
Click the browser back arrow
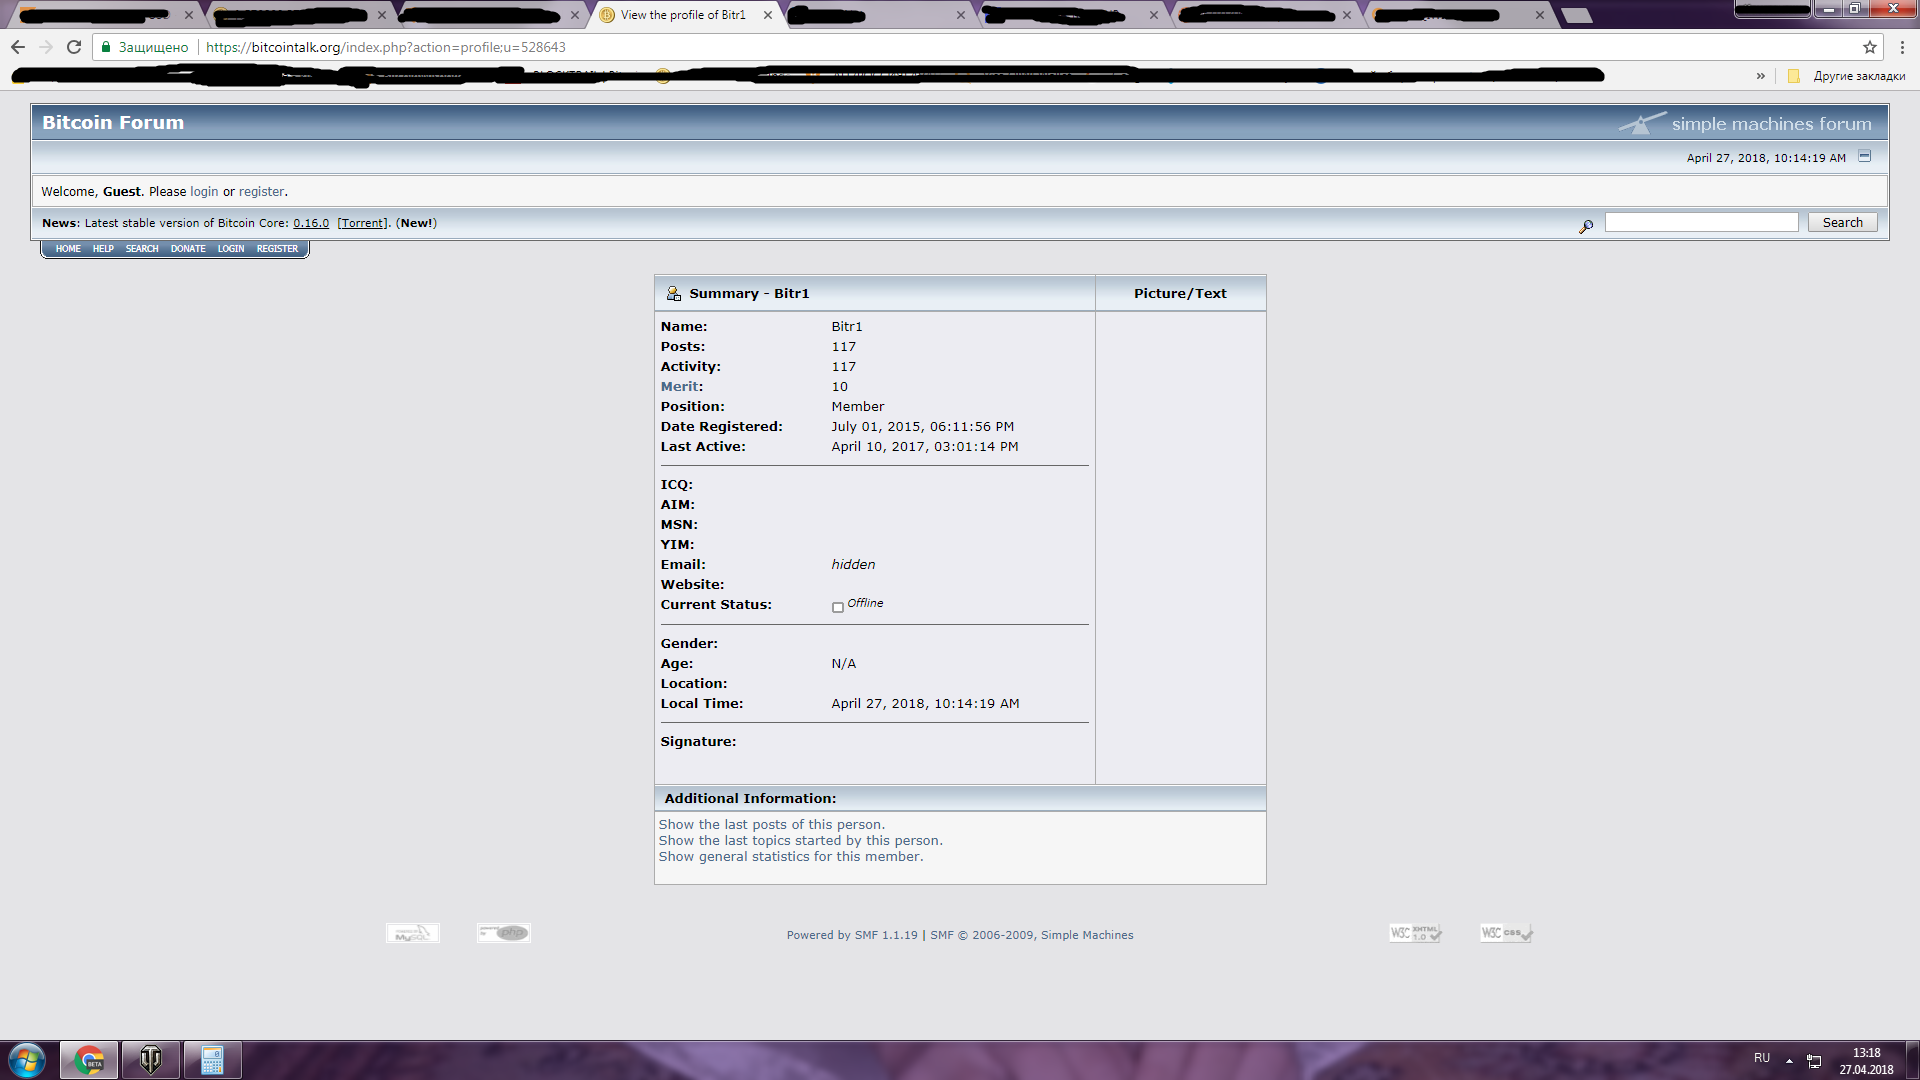18,47
